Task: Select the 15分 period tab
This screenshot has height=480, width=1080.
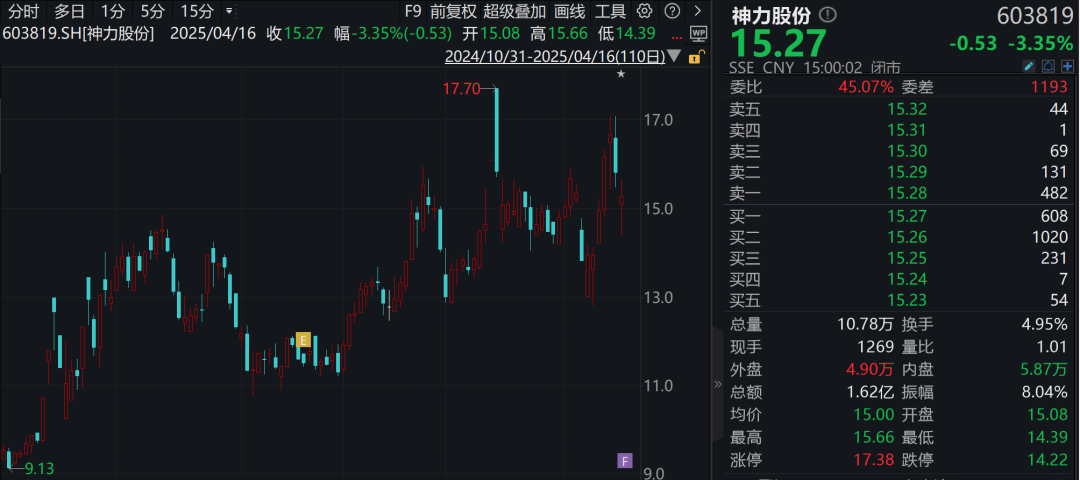Action: pyautogui.click(x=196, y=11)
